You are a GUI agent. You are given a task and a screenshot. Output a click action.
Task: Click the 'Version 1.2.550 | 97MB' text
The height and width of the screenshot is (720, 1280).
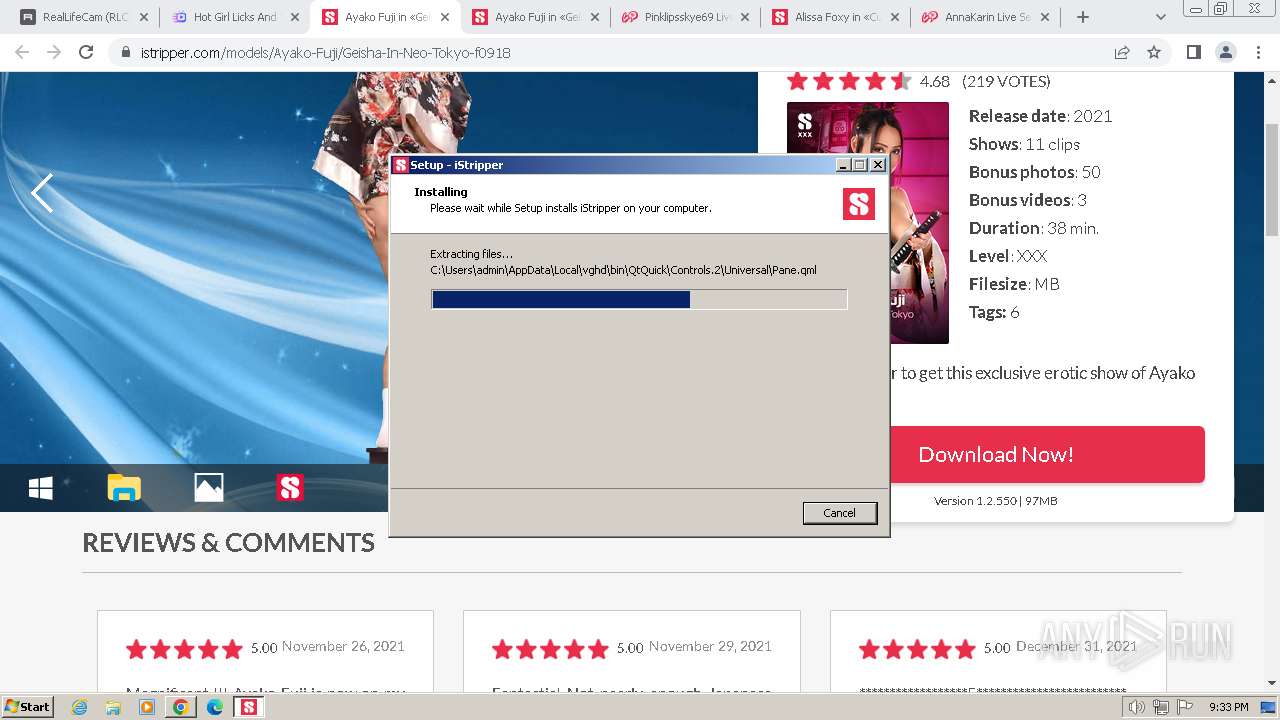point(995,501)
